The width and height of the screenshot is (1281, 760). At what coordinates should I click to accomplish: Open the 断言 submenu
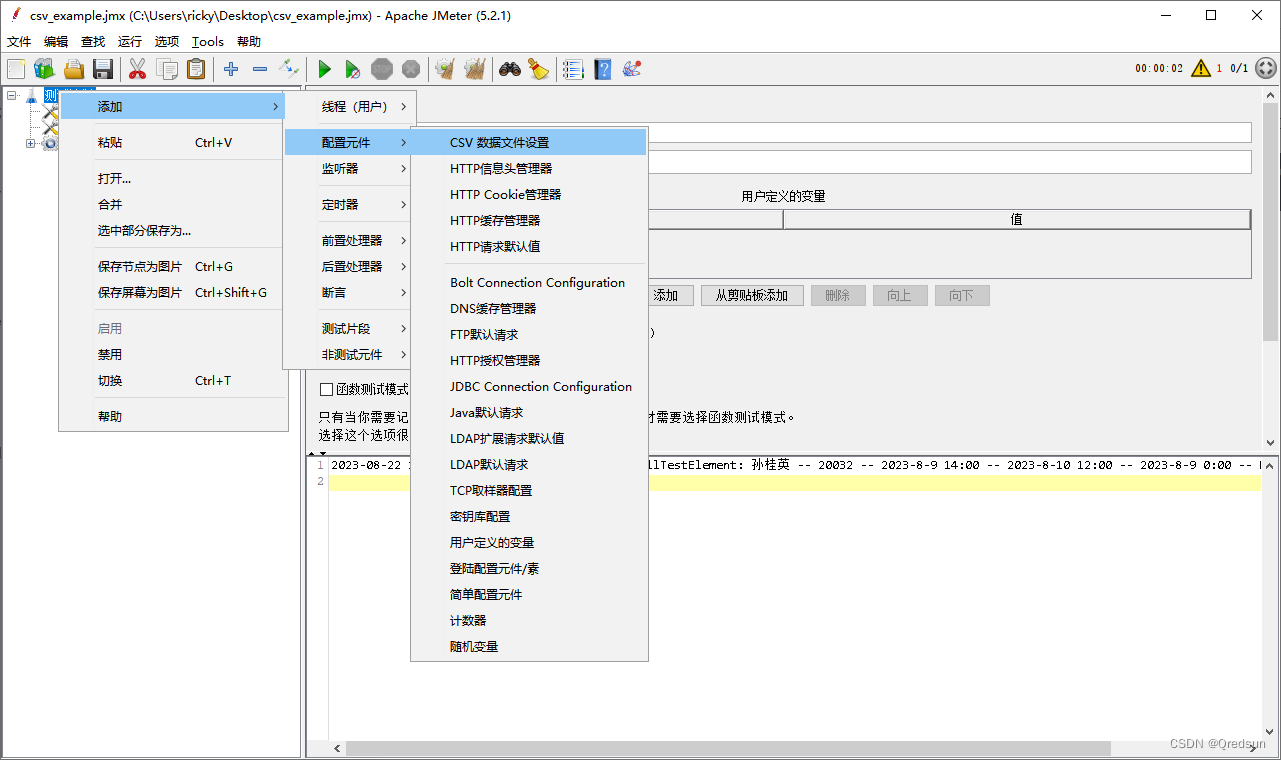[349, 293]
